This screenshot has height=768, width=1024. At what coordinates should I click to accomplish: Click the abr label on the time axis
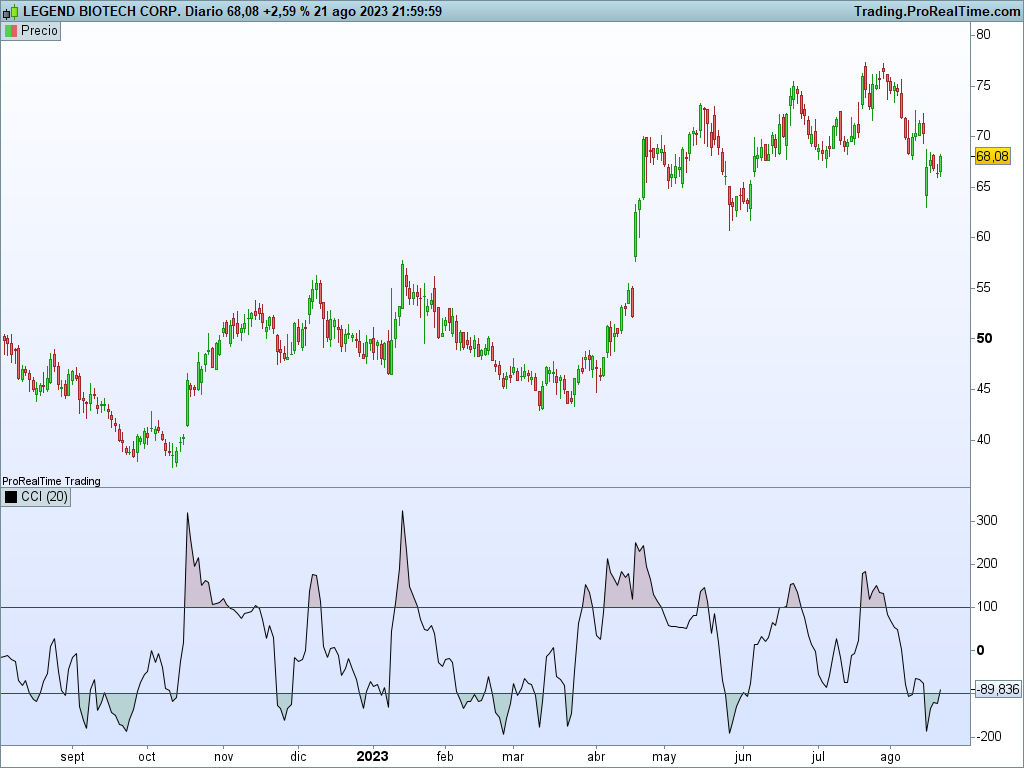click(x=596, y=757)
